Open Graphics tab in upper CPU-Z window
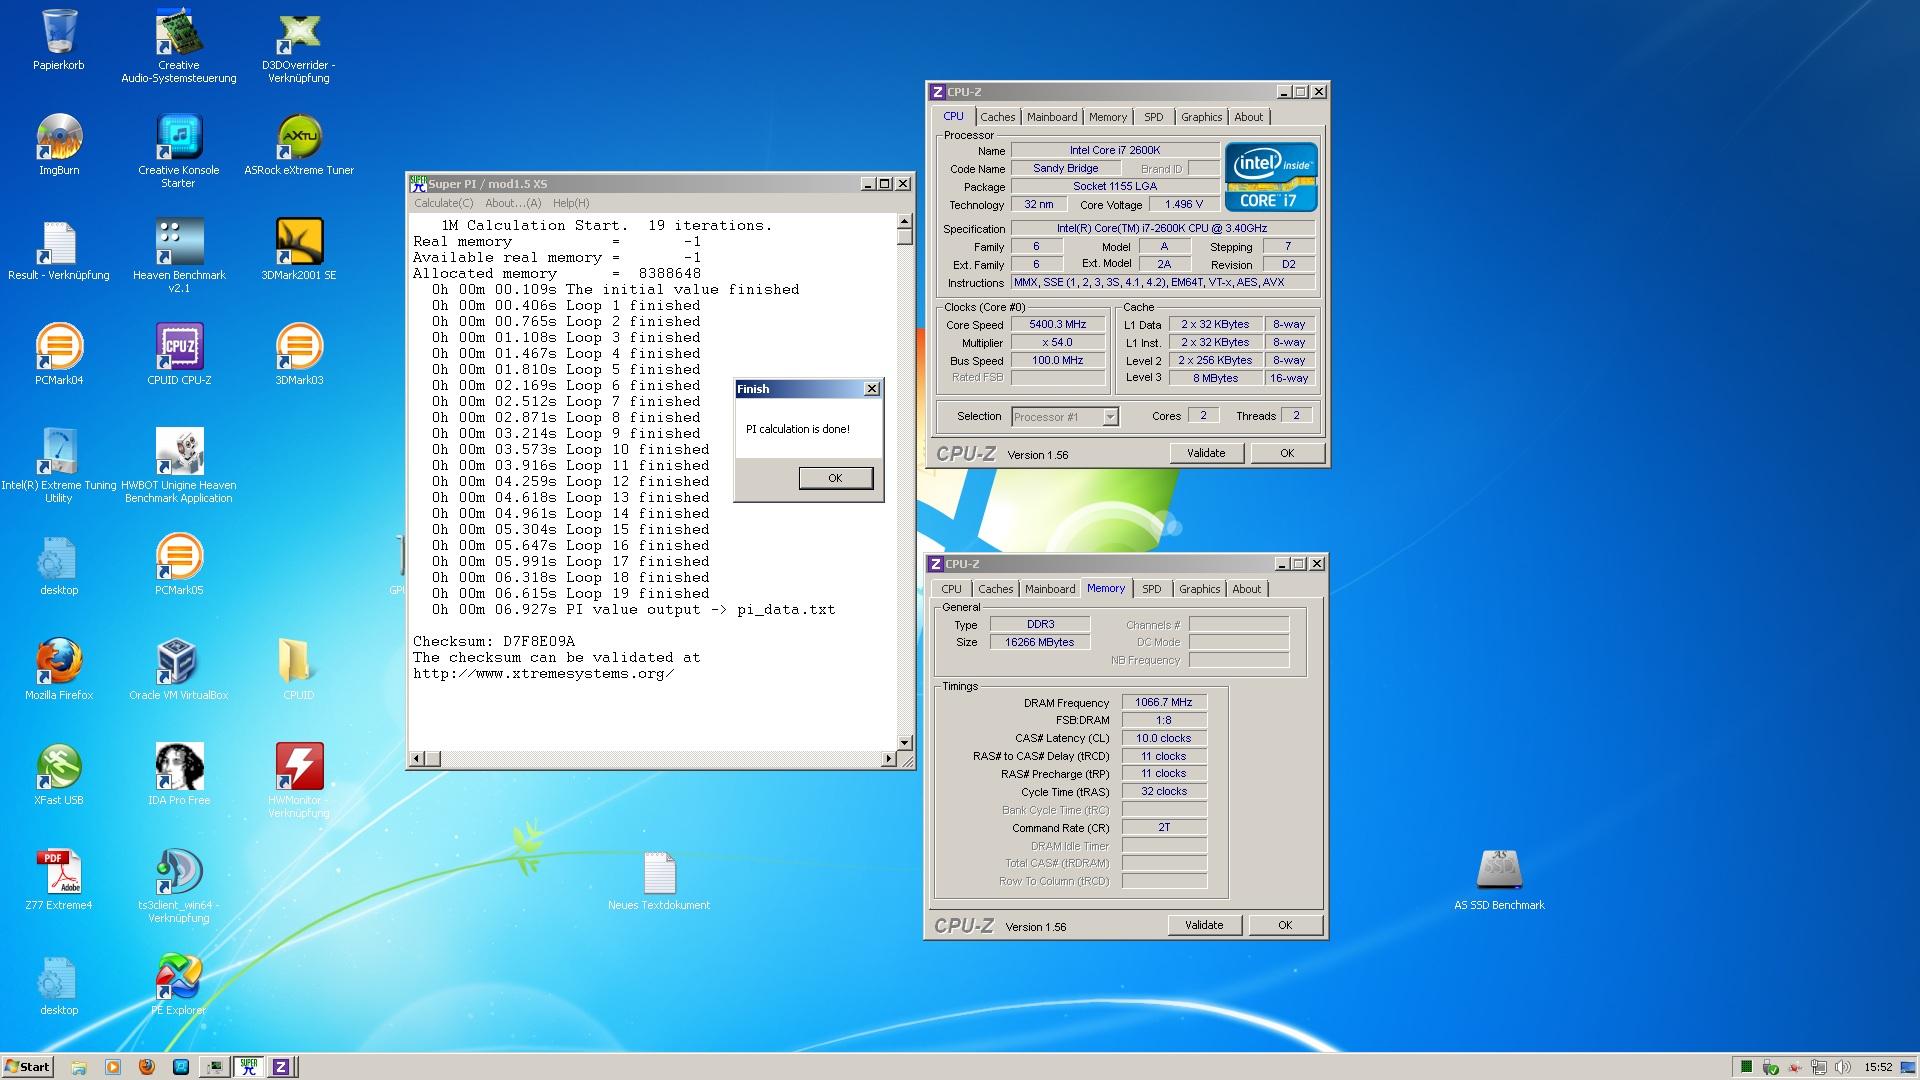Image resolution: width=1920 pixels, height=1080 pixels. pyautogui.click(x=1201, y=117)
